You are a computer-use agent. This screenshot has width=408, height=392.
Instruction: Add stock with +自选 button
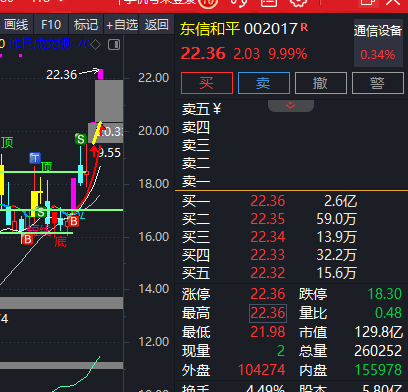pos(122,25)
